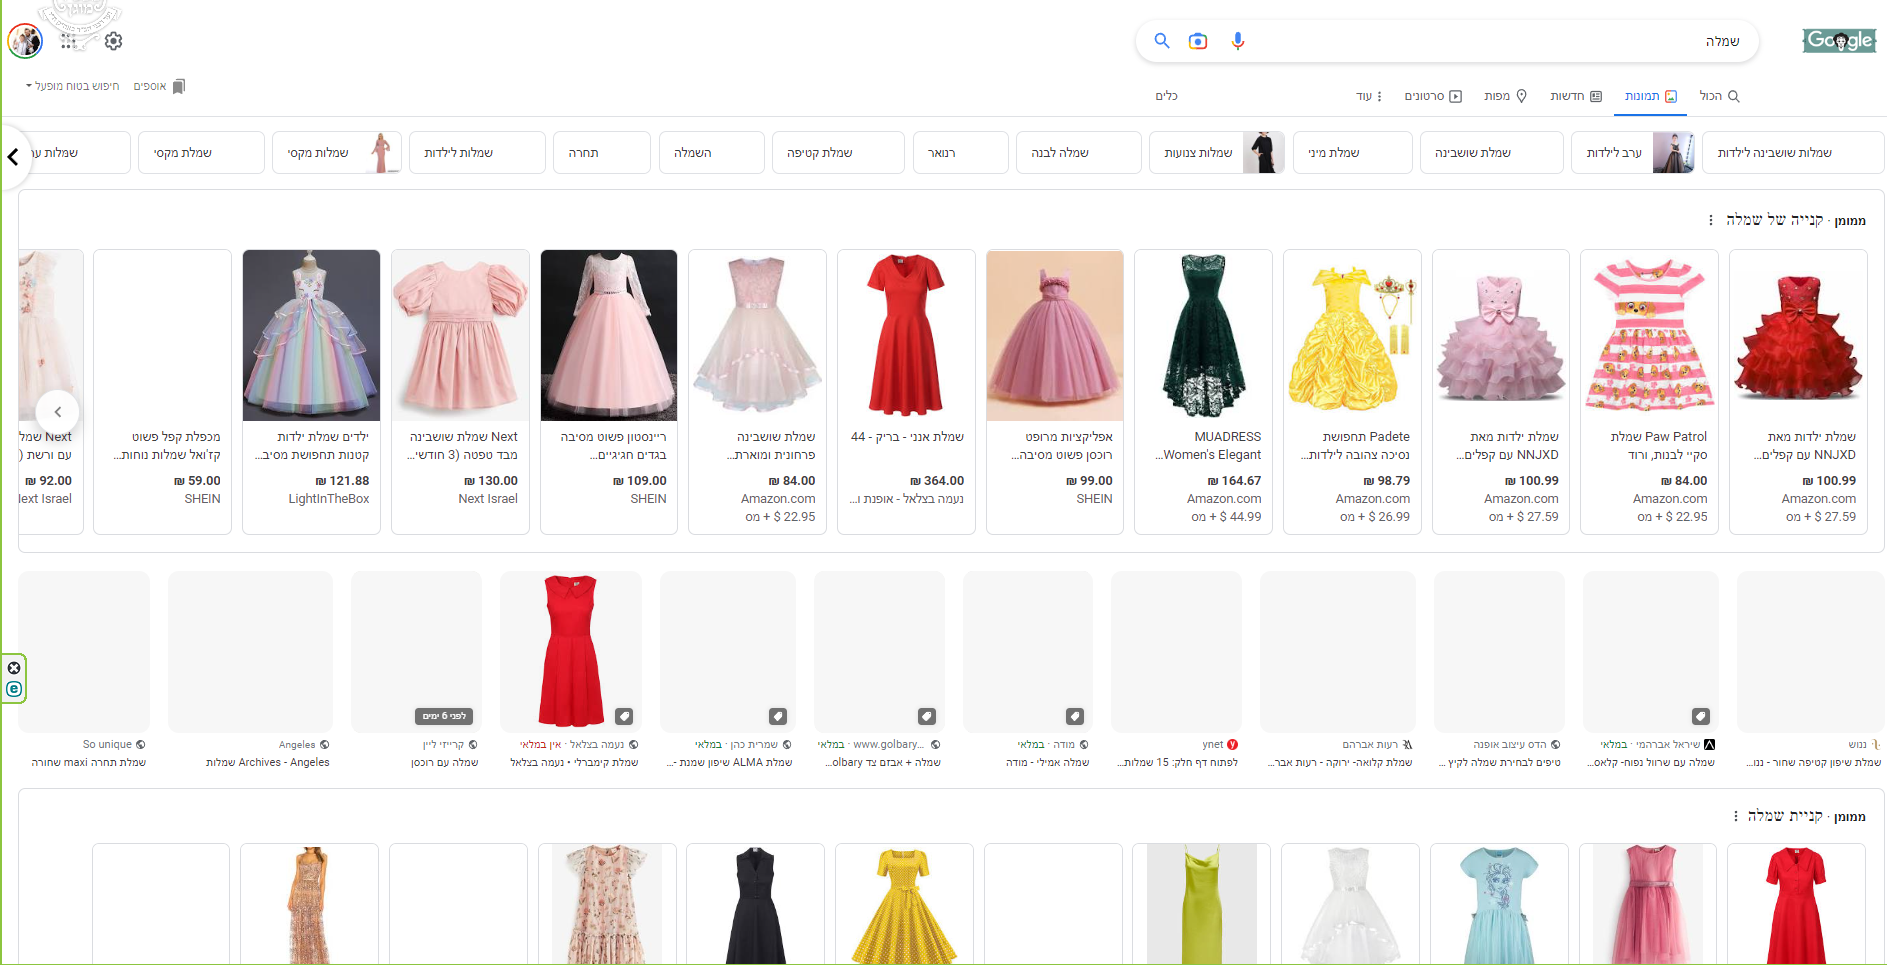Switch to the חדשות (News) tab
This screenshot has width=1887, height=965.
tap(1576, 97)
